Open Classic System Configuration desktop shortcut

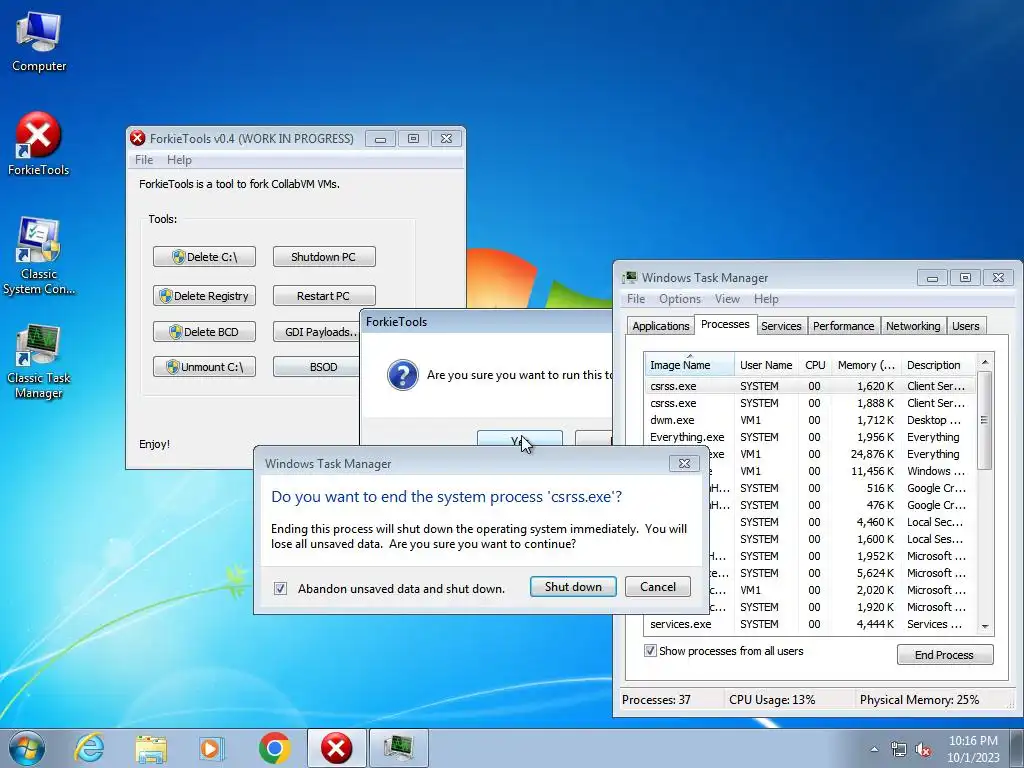[x=39, y=256]
